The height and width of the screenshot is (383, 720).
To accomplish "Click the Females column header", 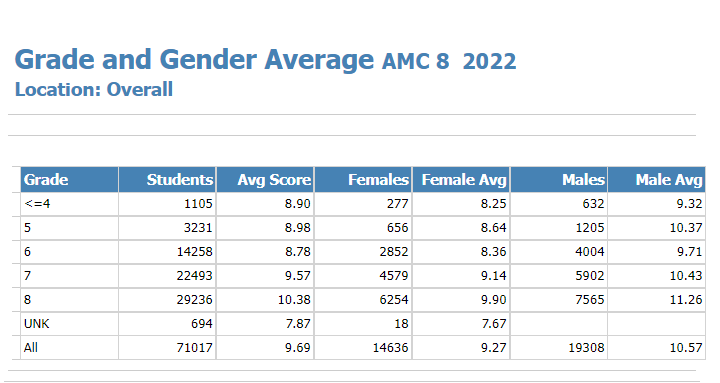I will (x=363, y=180).
